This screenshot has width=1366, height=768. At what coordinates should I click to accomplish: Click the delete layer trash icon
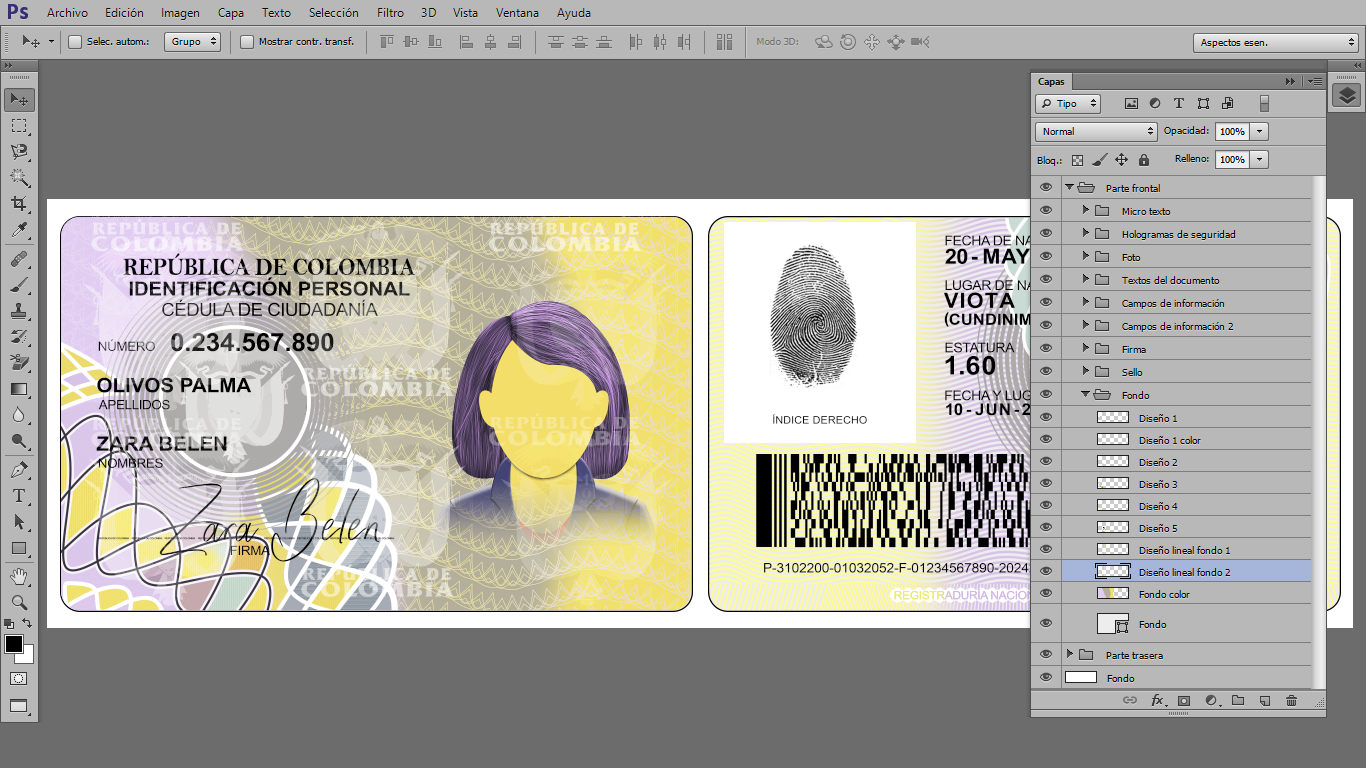point(1291,701)
